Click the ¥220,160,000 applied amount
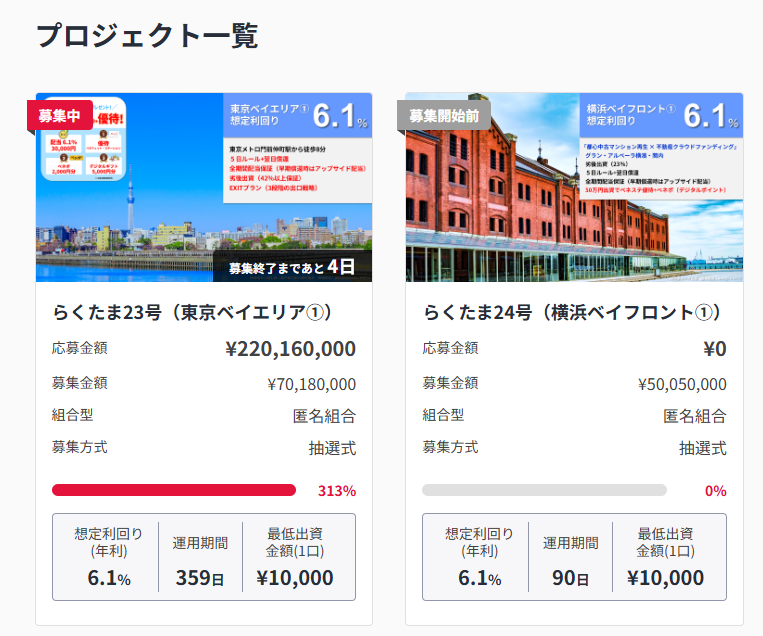This screenshot has height=636, width=763. tap(291, 349)
